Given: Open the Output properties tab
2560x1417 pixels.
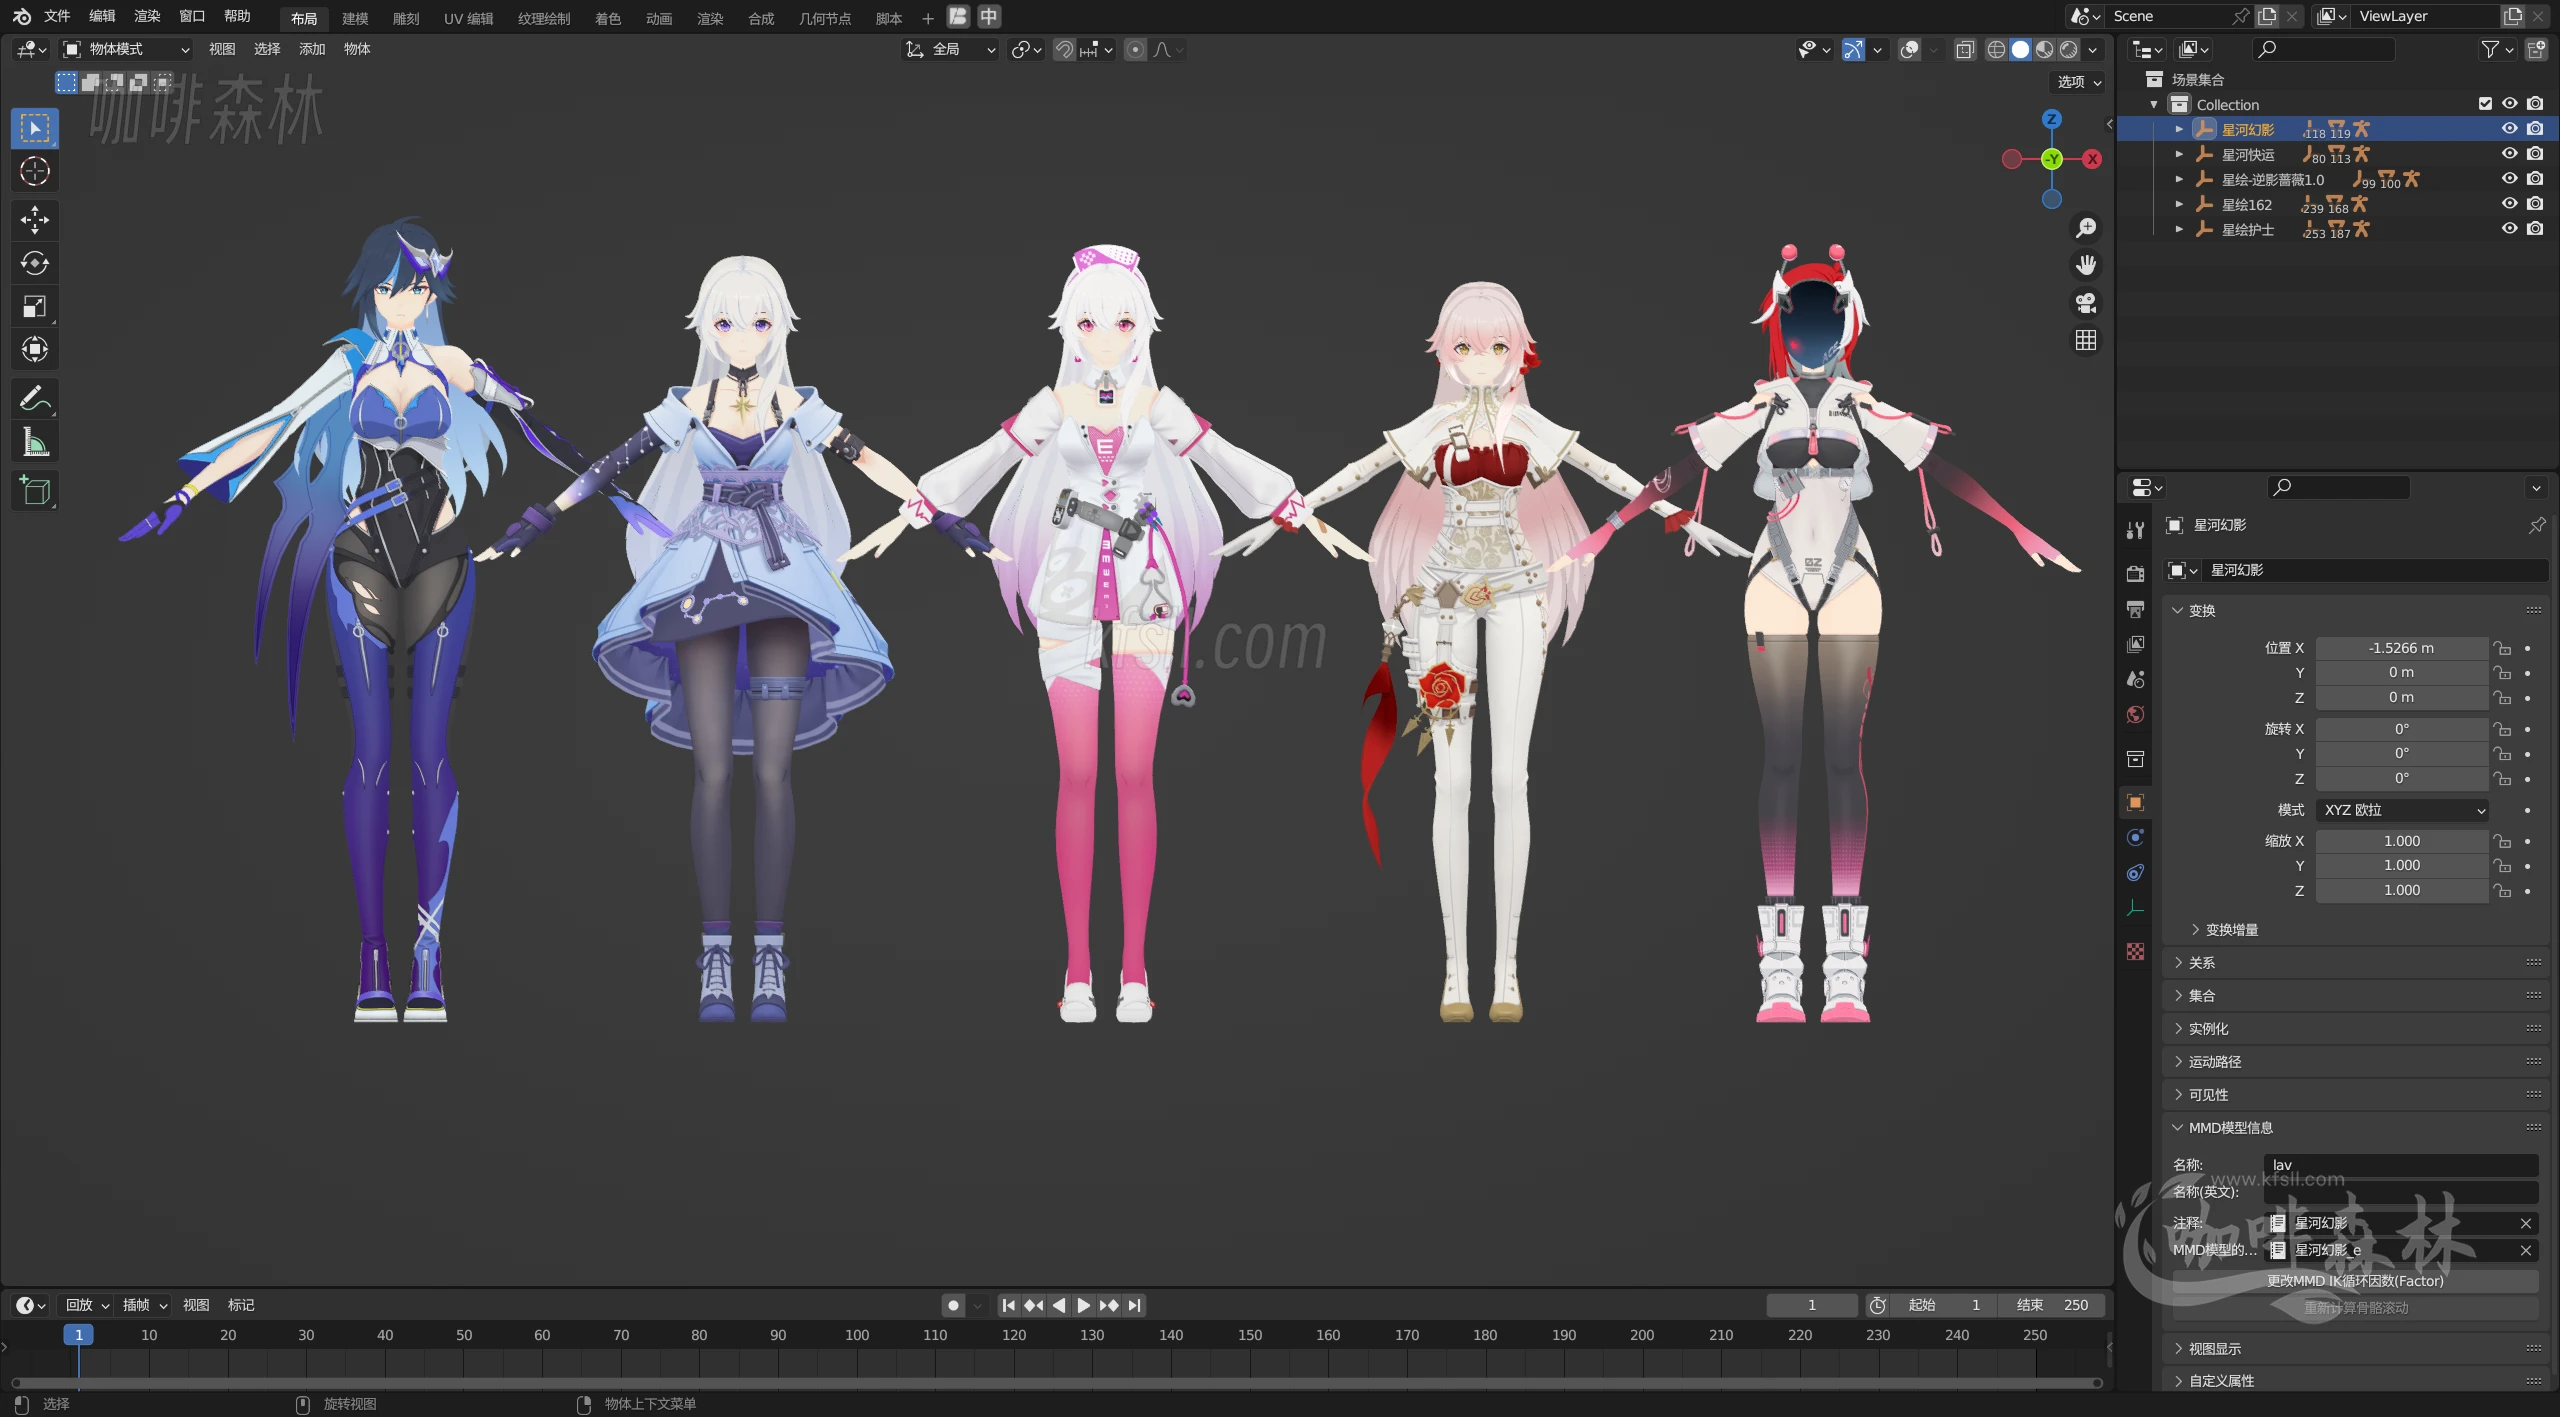Looking at the screenshot, I should pos(2135,609).
